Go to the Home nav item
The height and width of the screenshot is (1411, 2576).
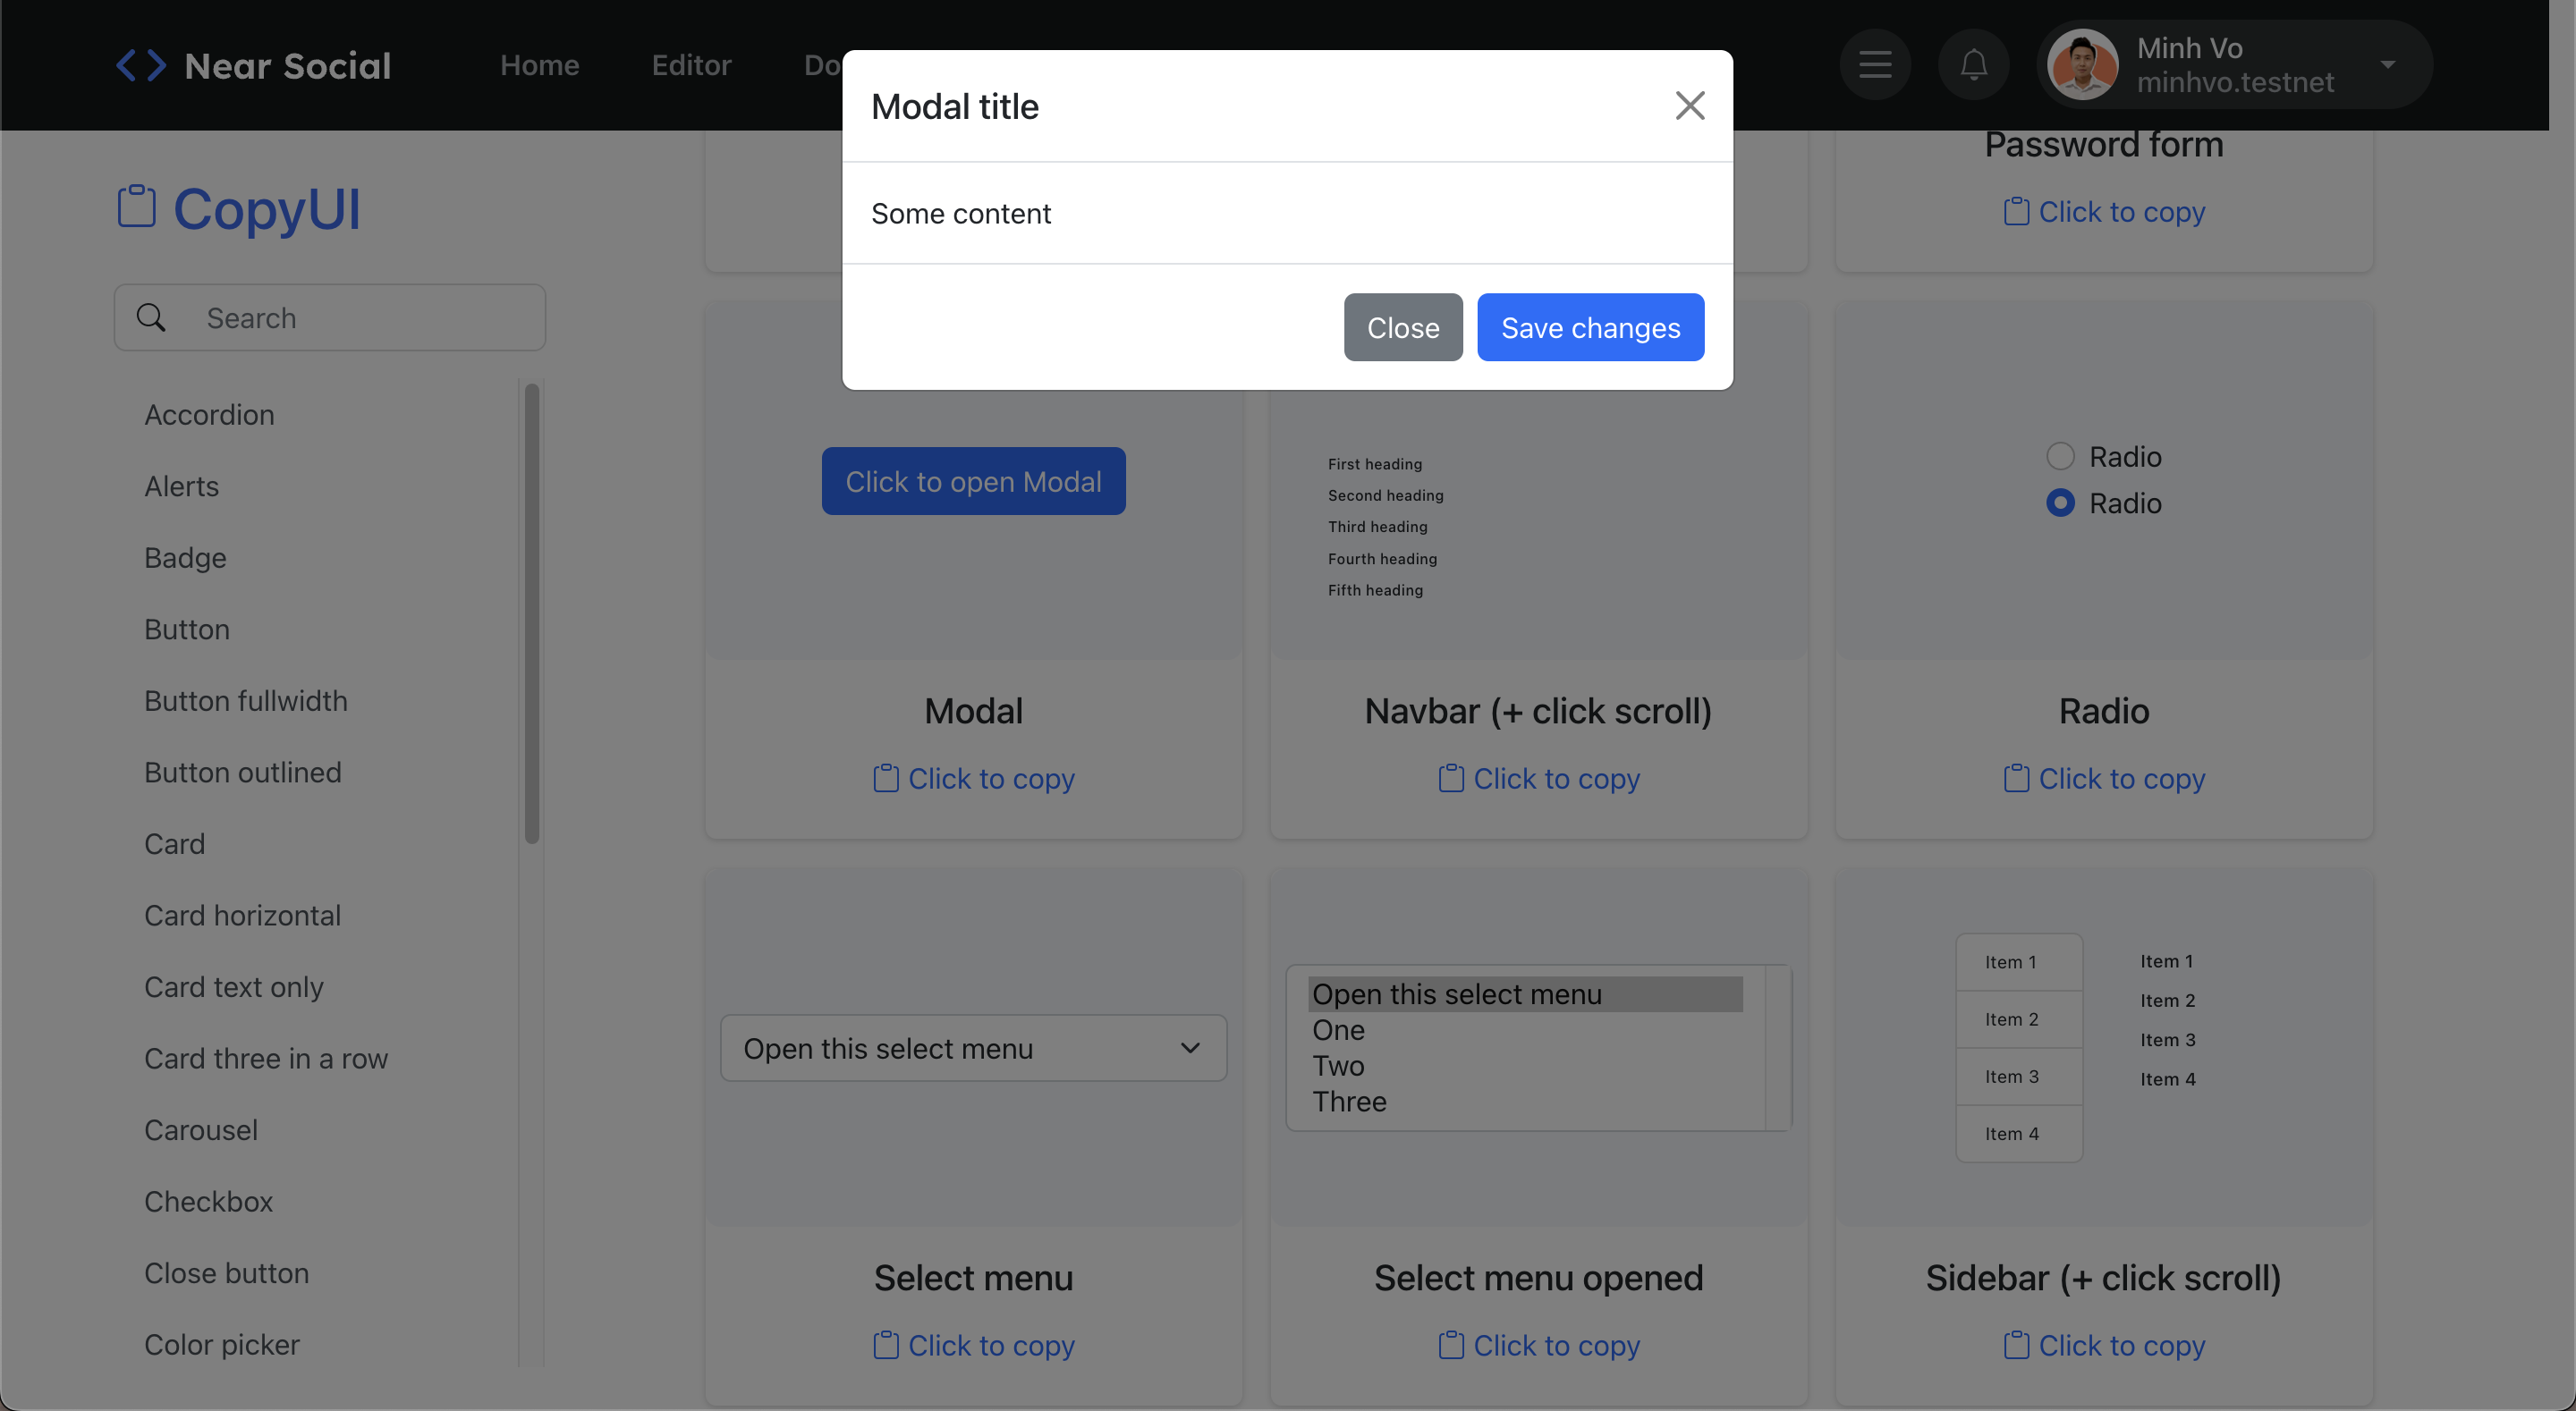[539, 65]
